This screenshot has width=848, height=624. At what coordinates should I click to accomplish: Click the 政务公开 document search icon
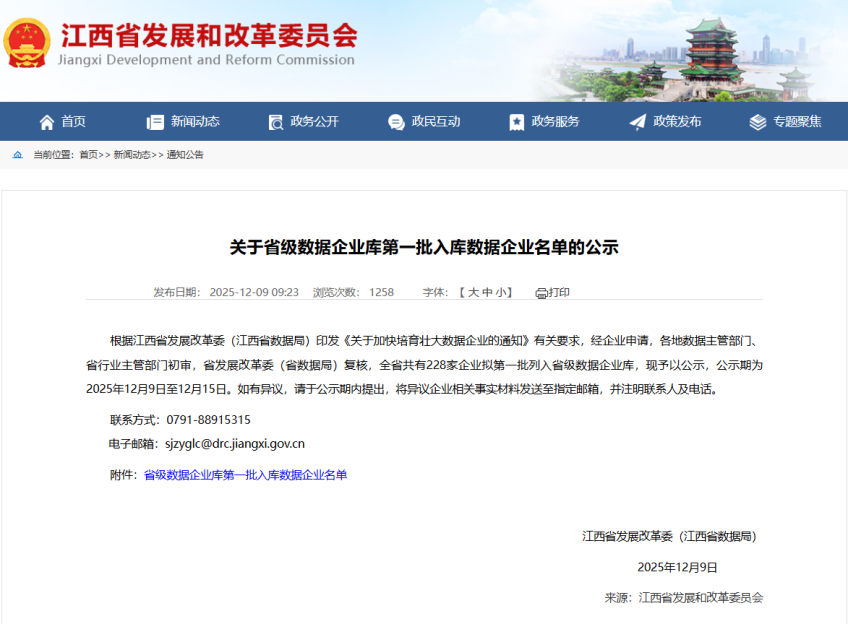click(276, 122)
